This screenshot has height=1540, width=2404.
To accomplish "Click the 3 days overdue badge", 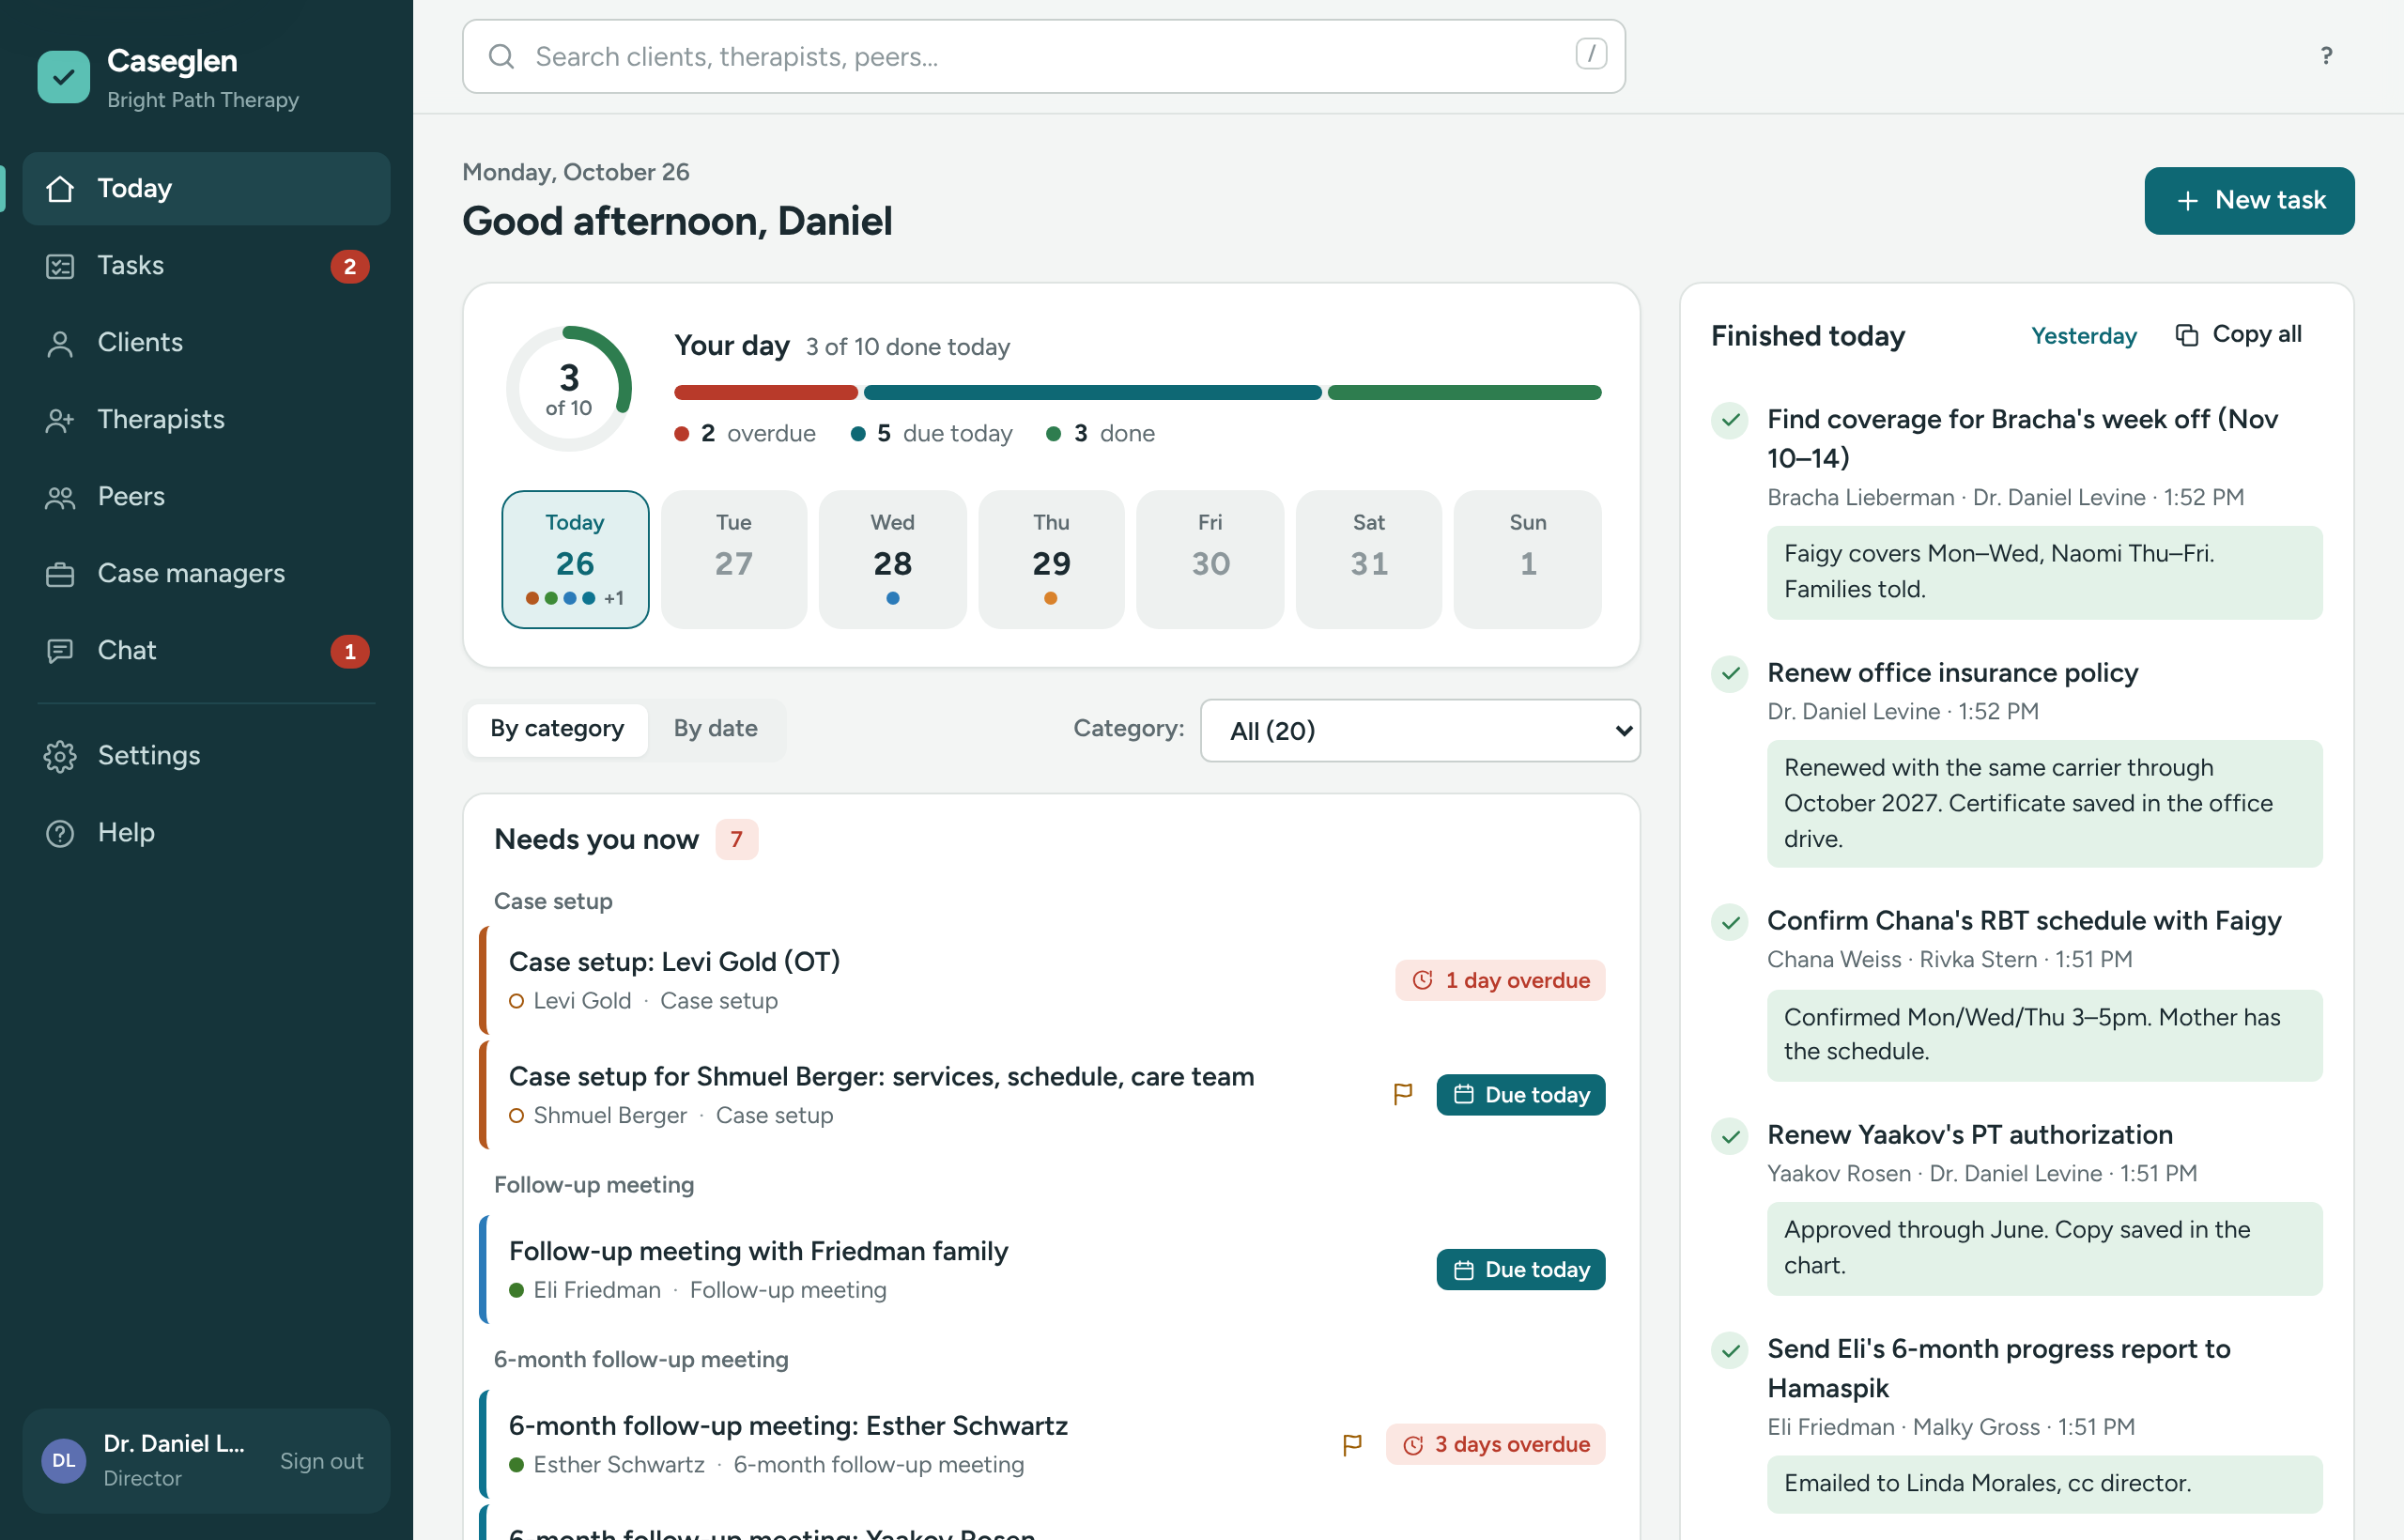I will point(1495,1444).
